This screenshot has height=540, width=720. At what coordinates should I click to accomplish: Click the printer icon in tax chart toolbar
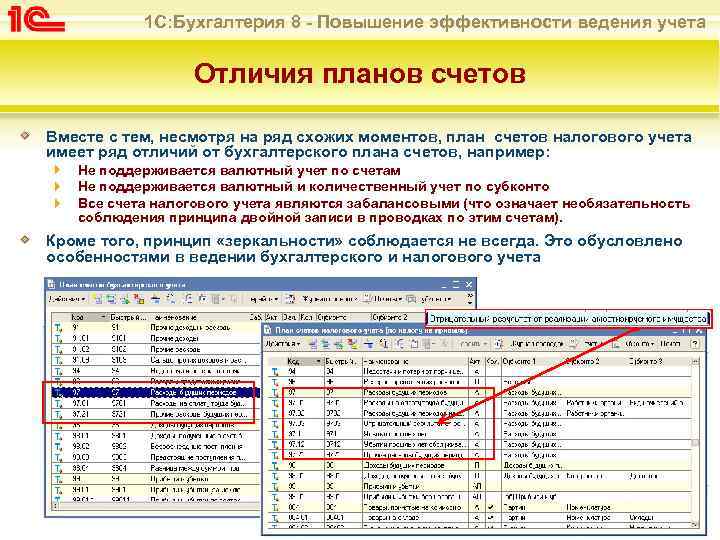572,343
